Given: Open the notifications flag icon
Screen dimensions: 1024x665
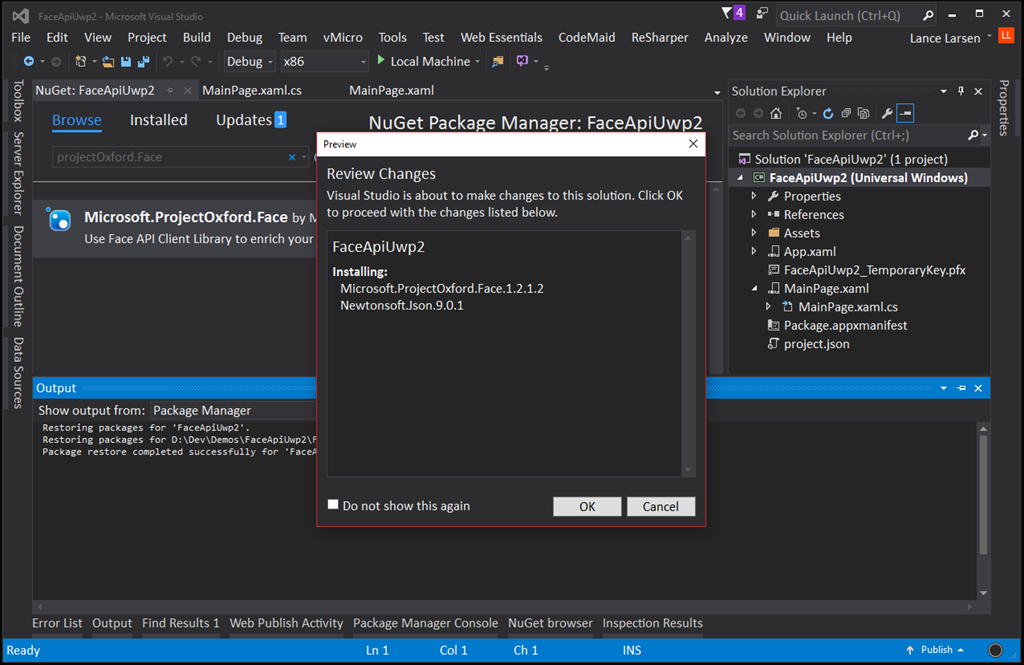Looking at the screenshot, I should pos(727,13).
